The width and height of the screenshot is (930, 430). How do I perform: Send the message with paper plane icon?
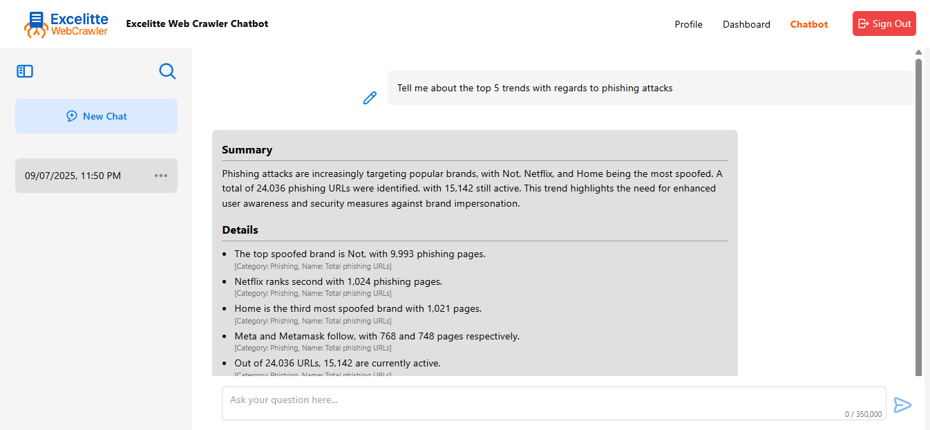pos(902,405)
